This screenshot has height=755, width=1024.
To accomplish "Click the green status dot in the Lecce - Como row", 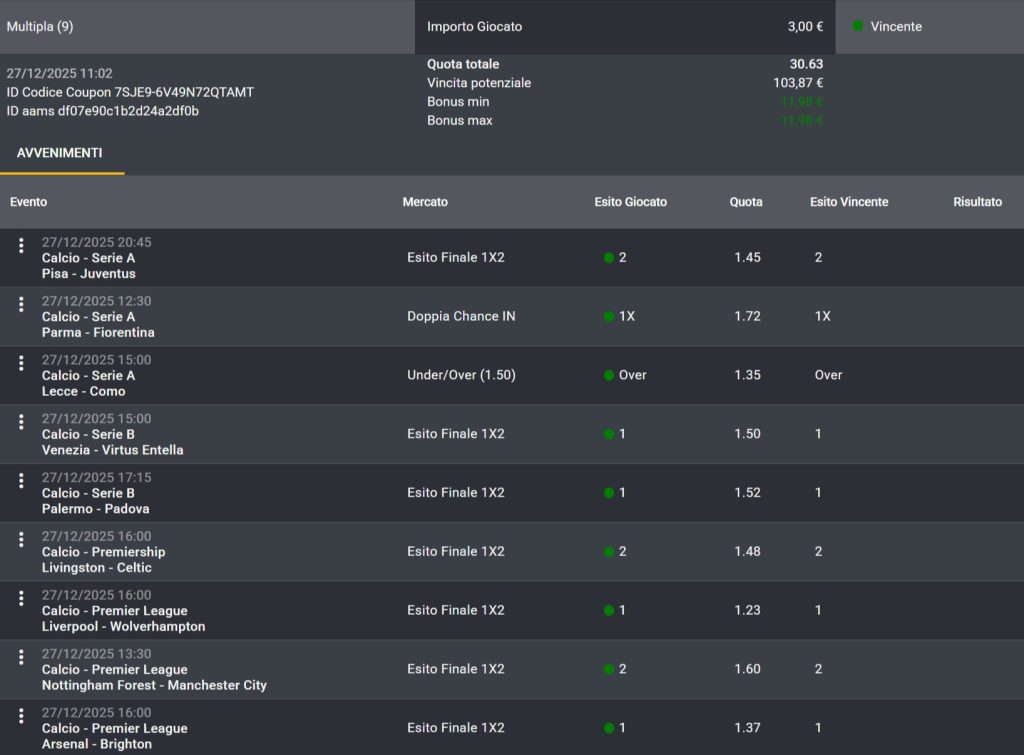I will (x=609, y=376).
